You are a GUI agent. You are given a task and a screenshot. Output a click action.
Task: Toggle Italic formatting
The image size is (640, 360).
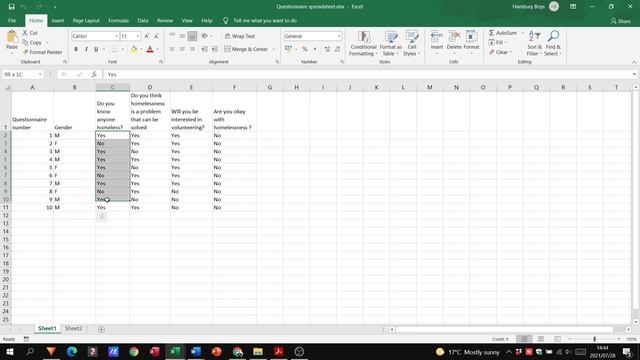[x=86, y=49]
